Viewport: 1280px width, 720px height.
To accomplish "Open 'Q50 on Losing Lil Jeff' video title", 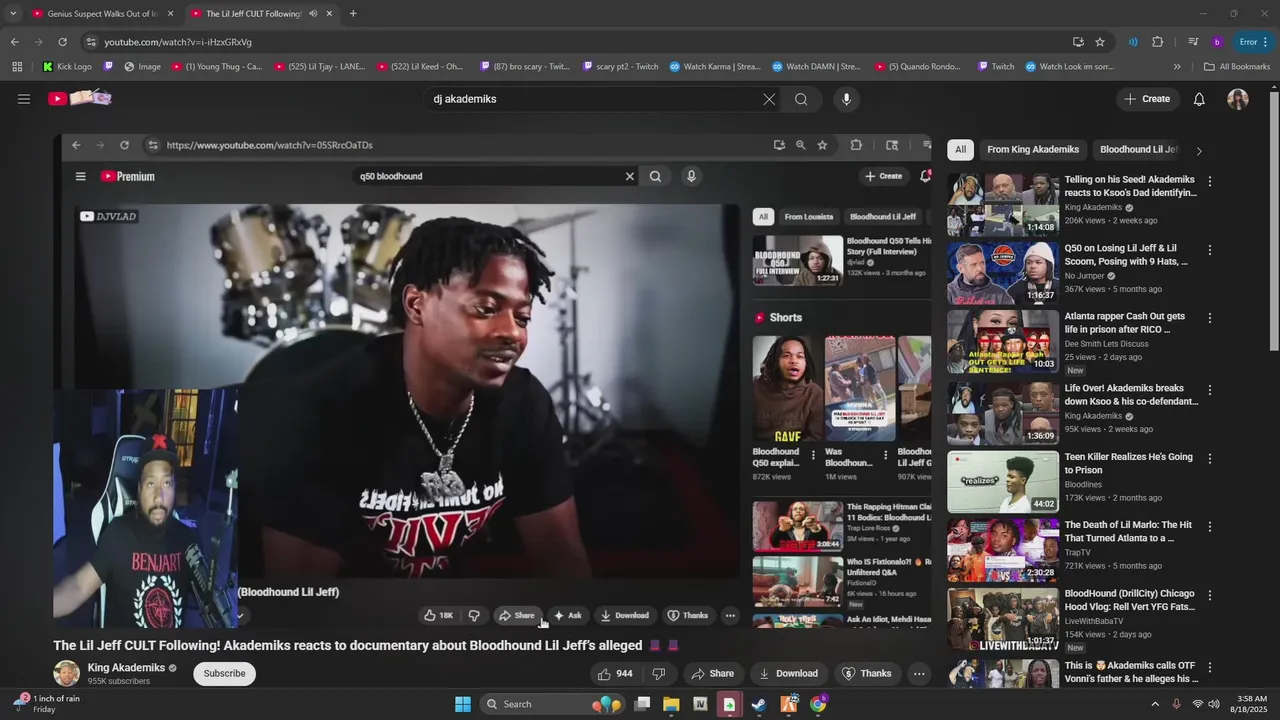I will (1126, 255).
